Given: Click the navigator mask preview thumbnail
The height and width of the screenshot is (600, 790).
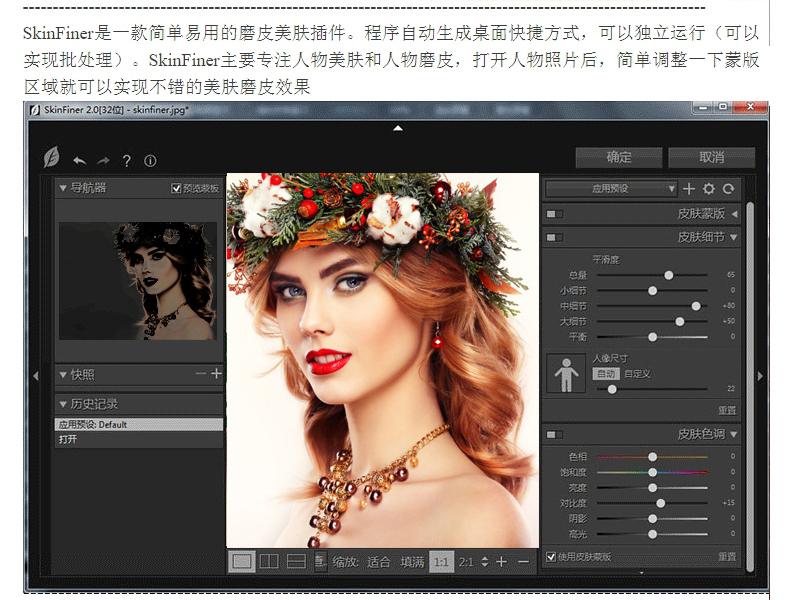Looking at the screenshot, I should (x=138, y=281).
